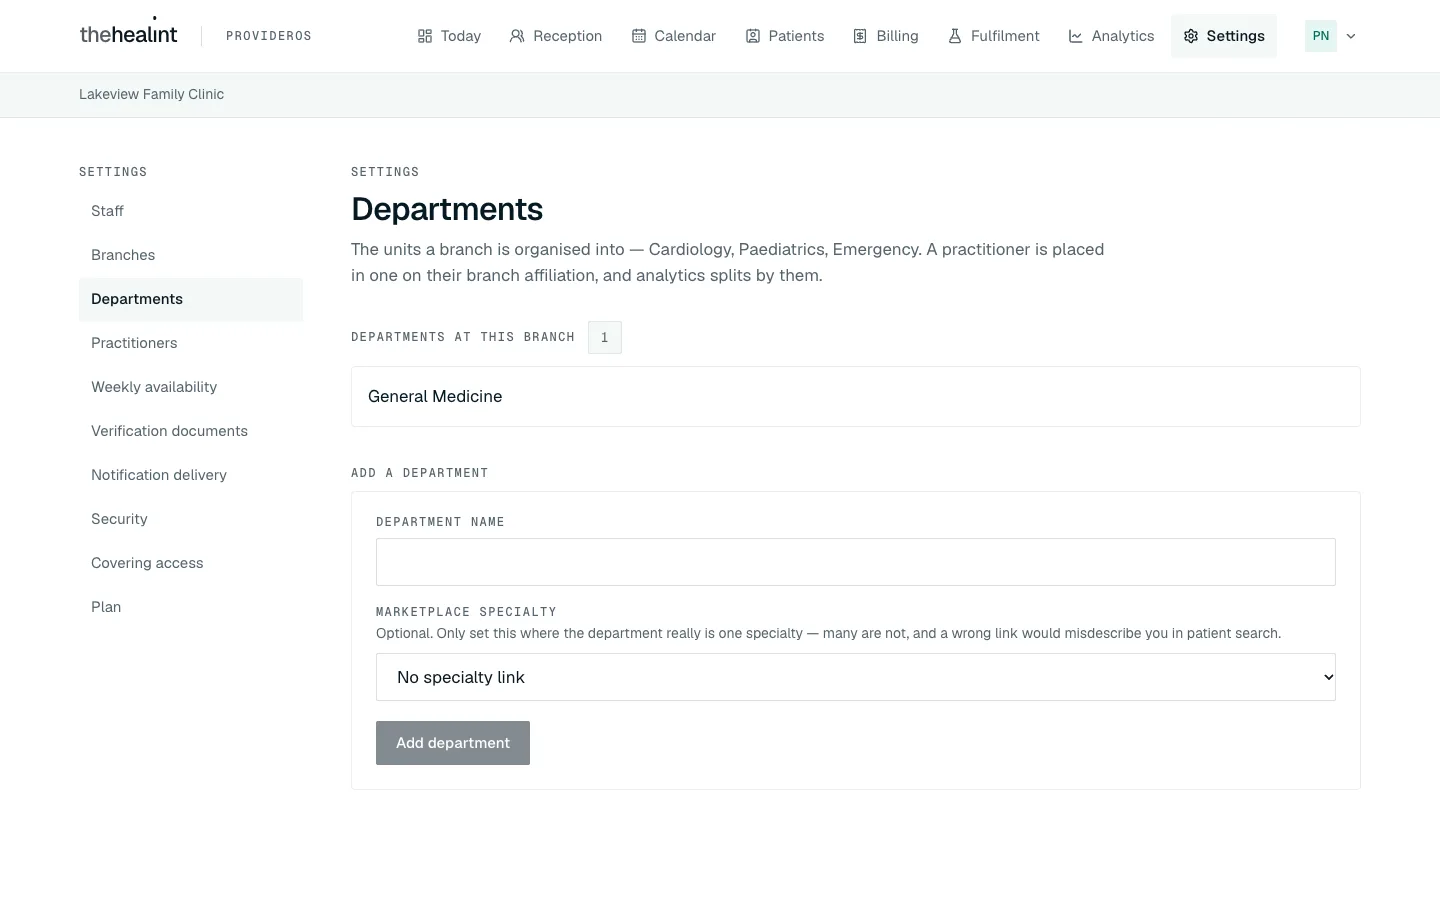
Task: Click the Settings gear icon
Action: click(1191, 36)
